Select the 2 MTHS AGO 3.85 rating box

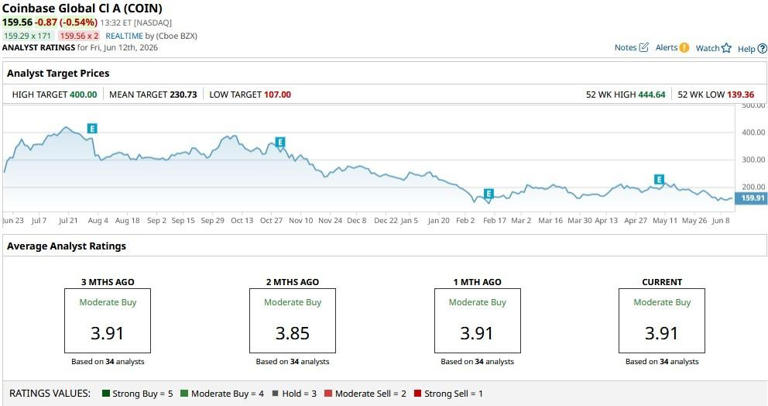tap(292, 321)
